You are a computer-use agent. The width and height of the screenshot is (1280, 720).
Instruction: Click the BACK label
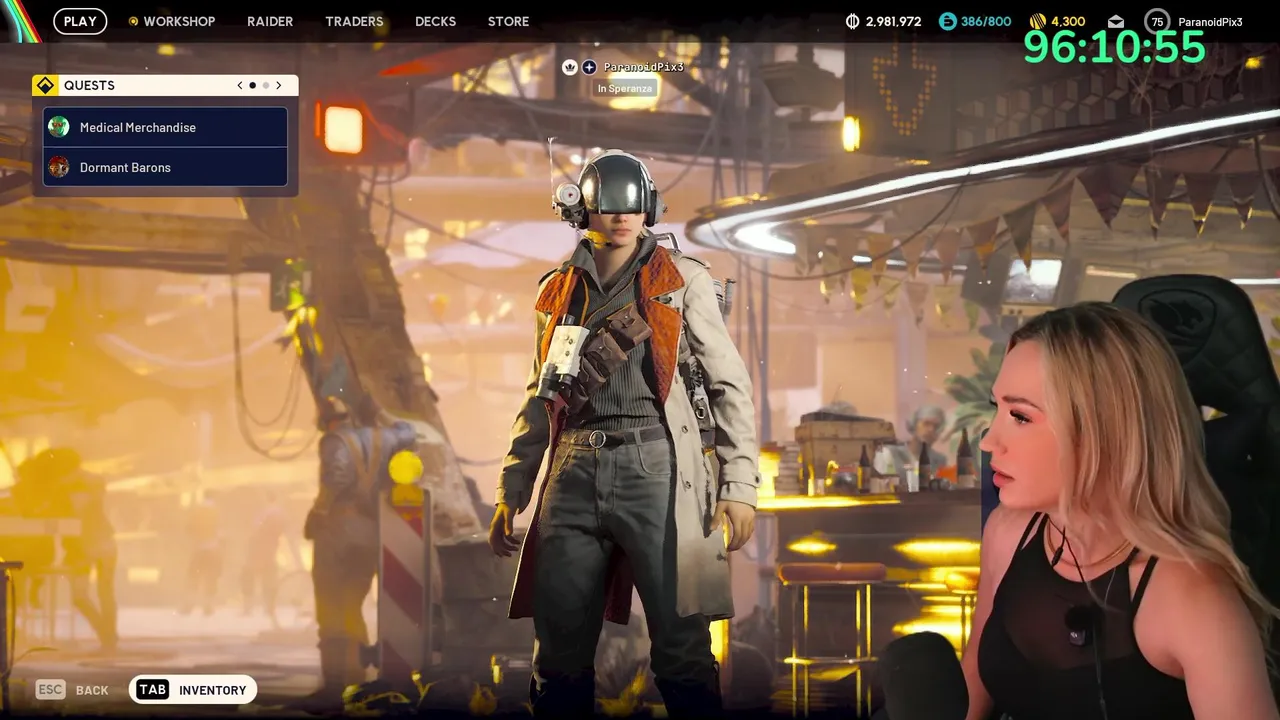coord(92,690)
